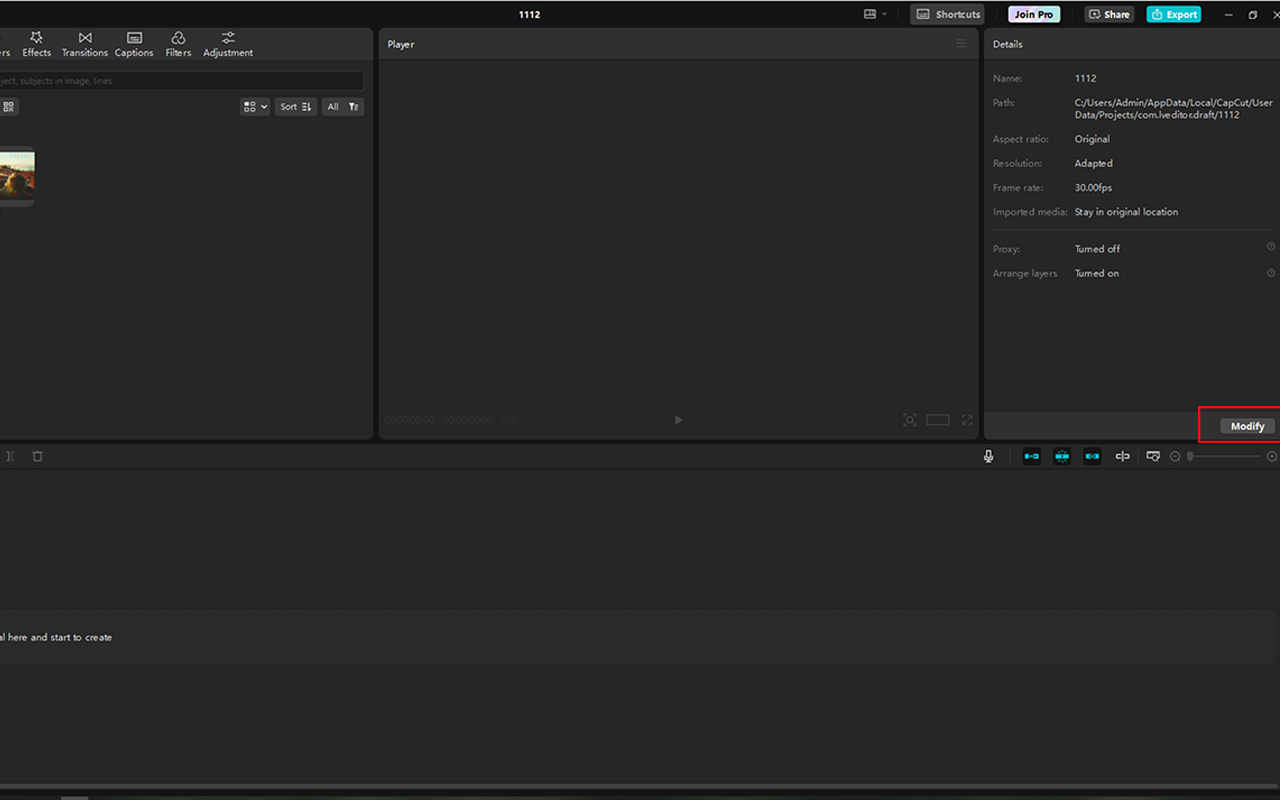Select the imported media thumbnail

pos(17,177)
